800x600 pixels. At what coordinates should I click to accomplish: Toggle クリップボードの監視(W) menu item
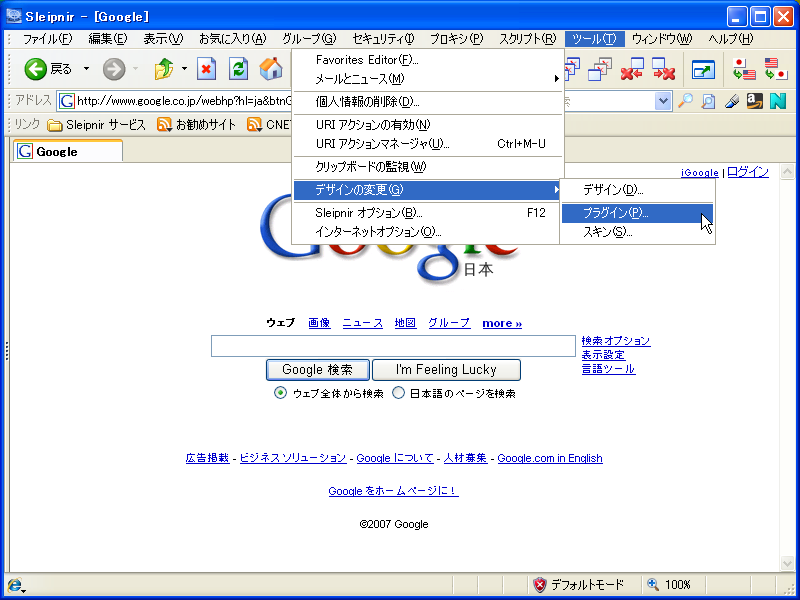click(x=428, y=167)
